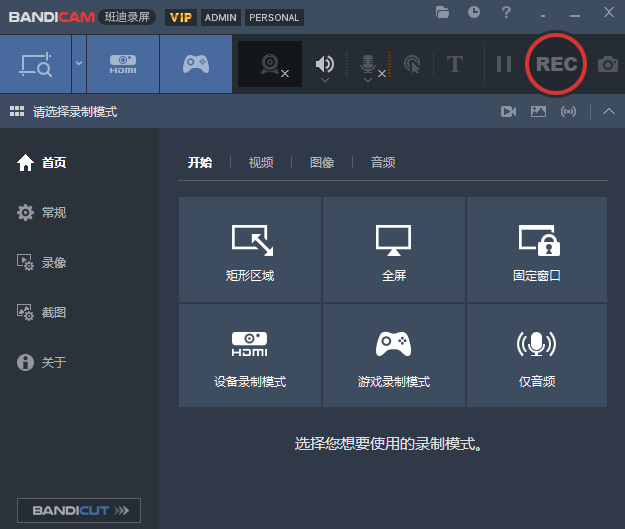625x529 pixels.
Task: Expand speaker settings arrow
Action: pos(325,80)
